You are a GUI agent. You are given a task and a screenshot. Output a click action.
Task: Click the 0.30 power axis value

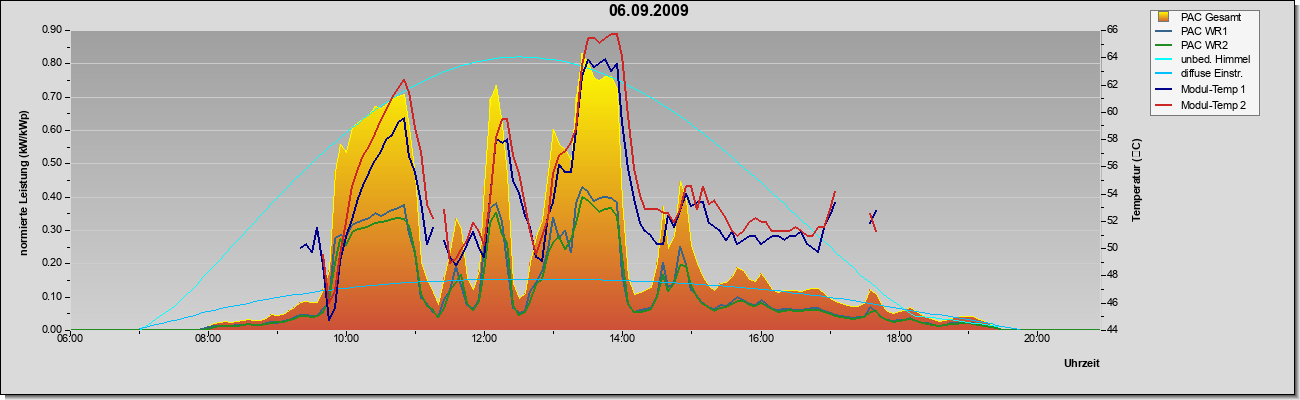pyautogui.click(x=53, y=230)
